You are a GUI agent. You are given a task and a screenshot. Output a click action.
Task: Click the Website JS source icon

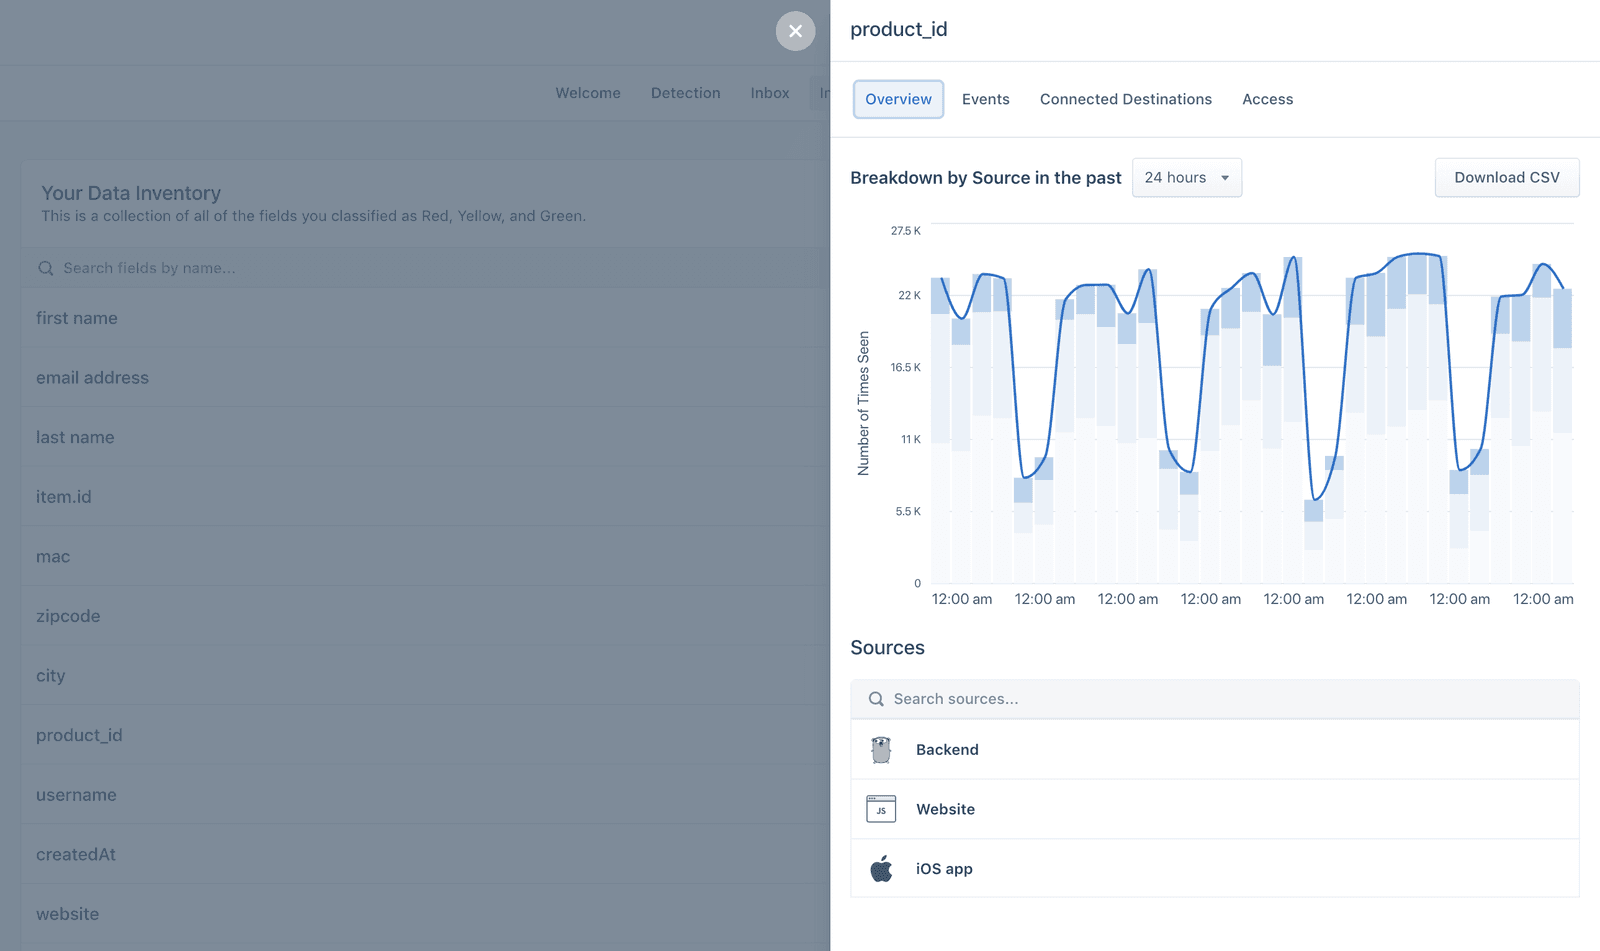coord(881,809)
